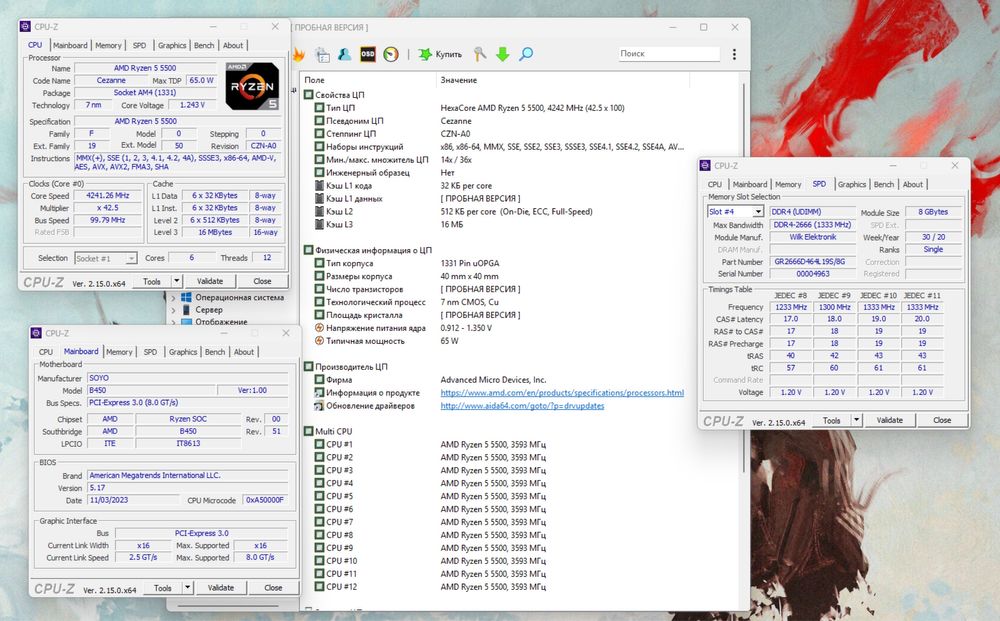Follow the aida64.com driver updates link
The width and height of the screenshot is (1000, 621).
pos(522,406)
